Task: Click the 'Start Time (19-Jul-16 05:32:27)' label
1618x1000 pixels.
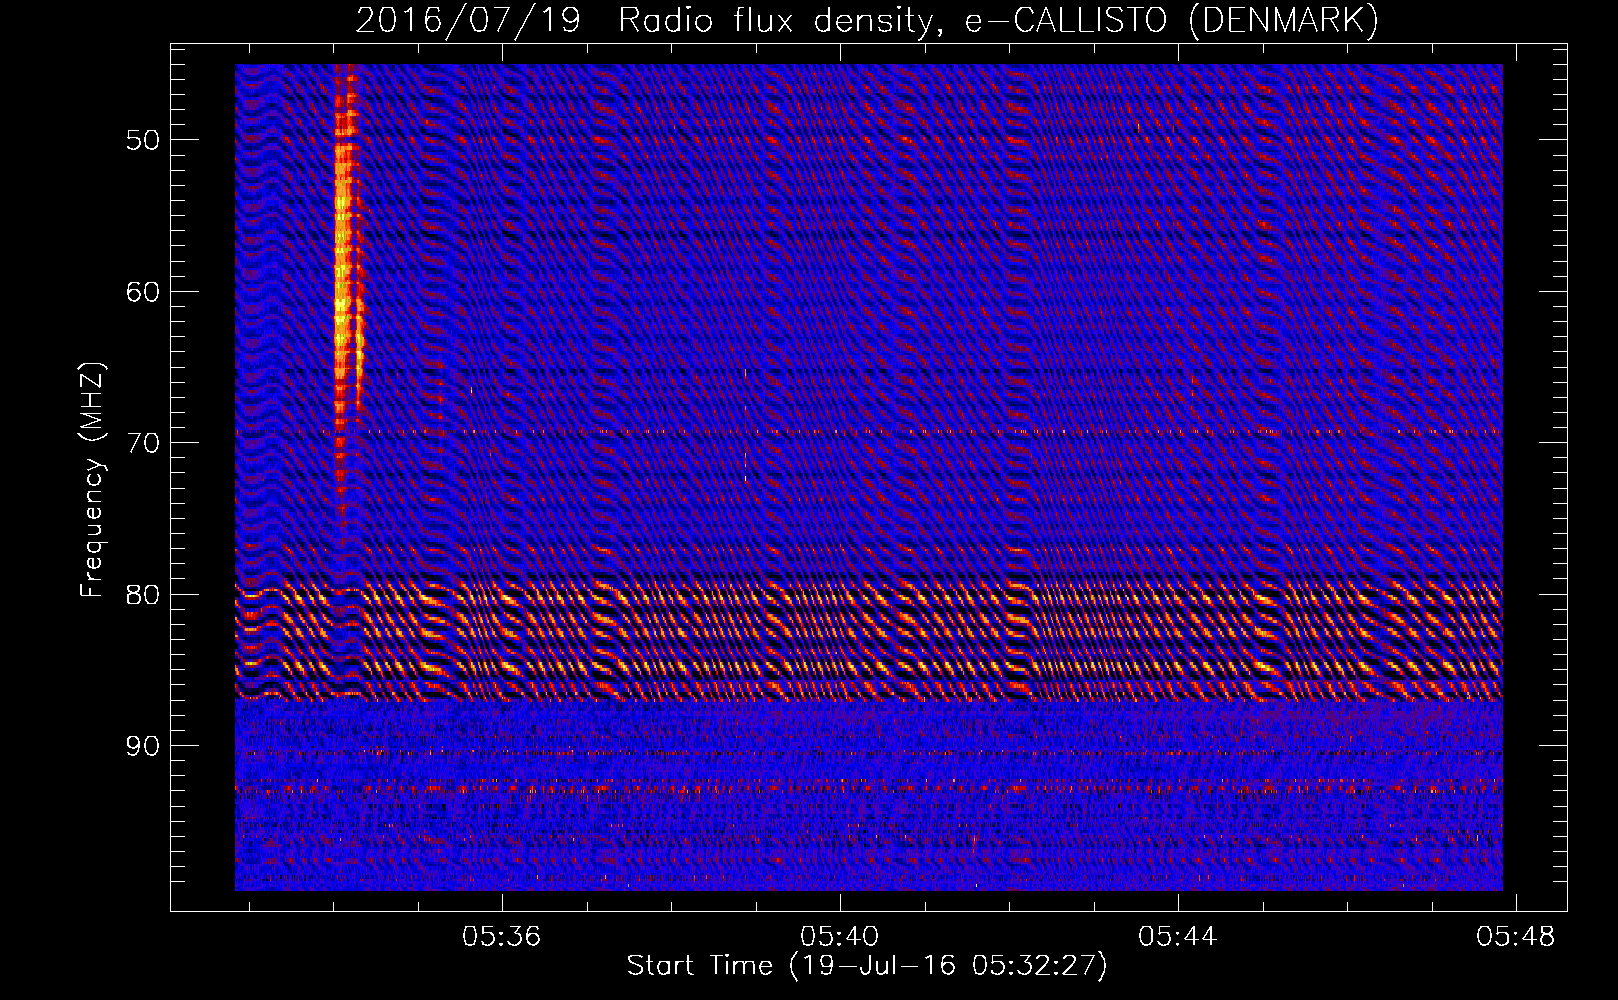Action: 867,966
